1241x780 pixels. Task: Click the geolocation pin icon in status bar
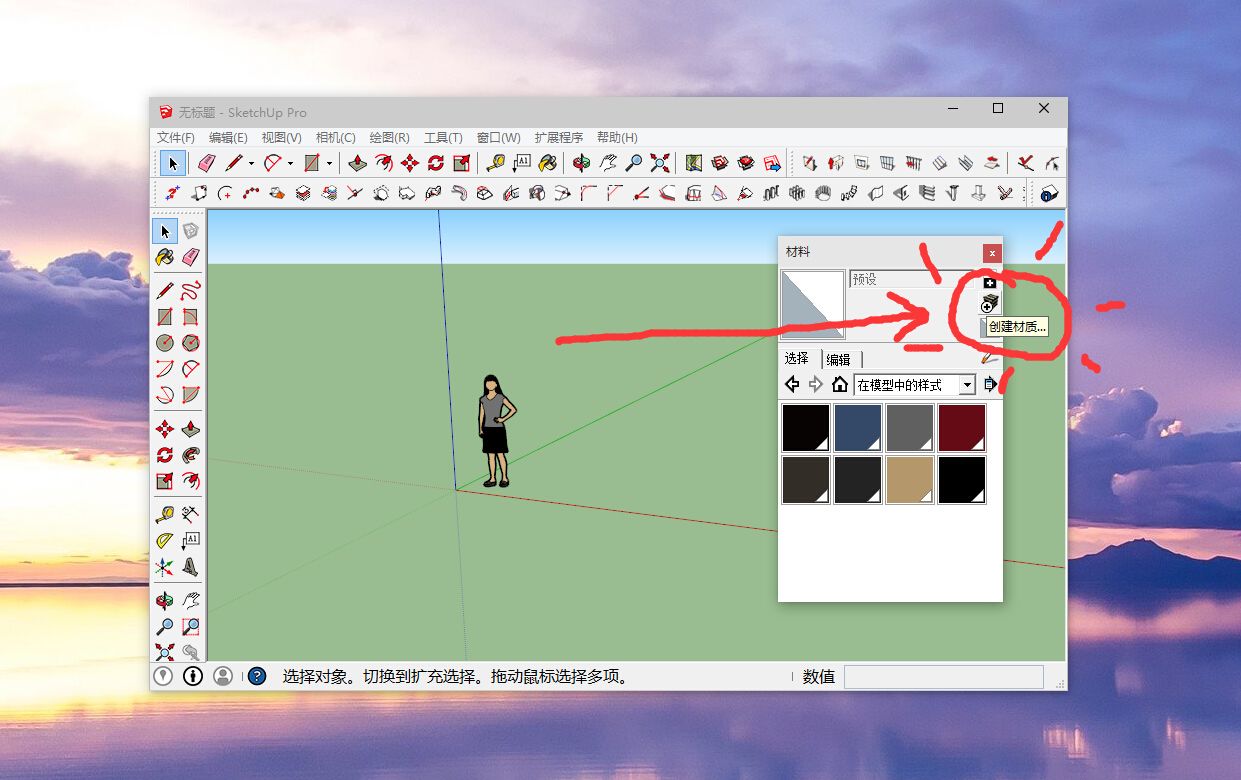pos(163,676)
